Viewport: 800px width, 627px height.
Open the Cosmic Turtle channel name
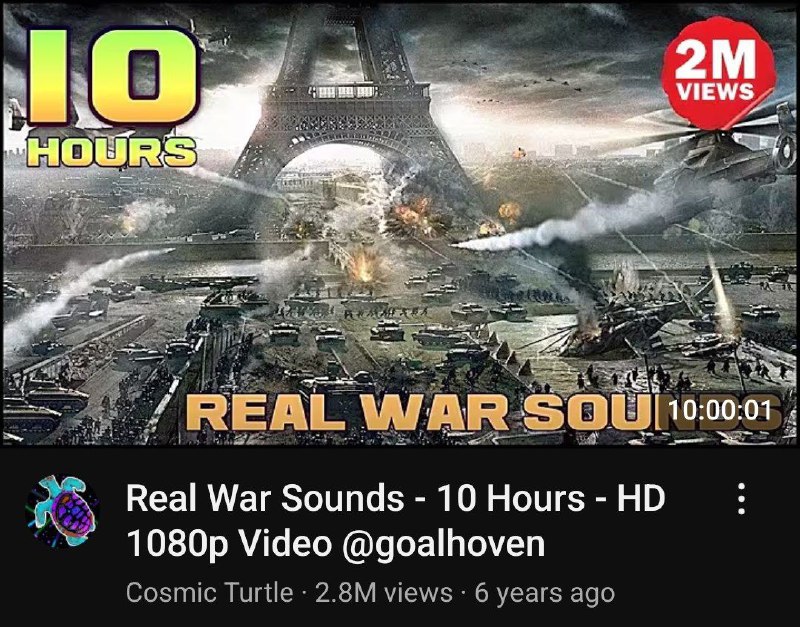[209, 593]
